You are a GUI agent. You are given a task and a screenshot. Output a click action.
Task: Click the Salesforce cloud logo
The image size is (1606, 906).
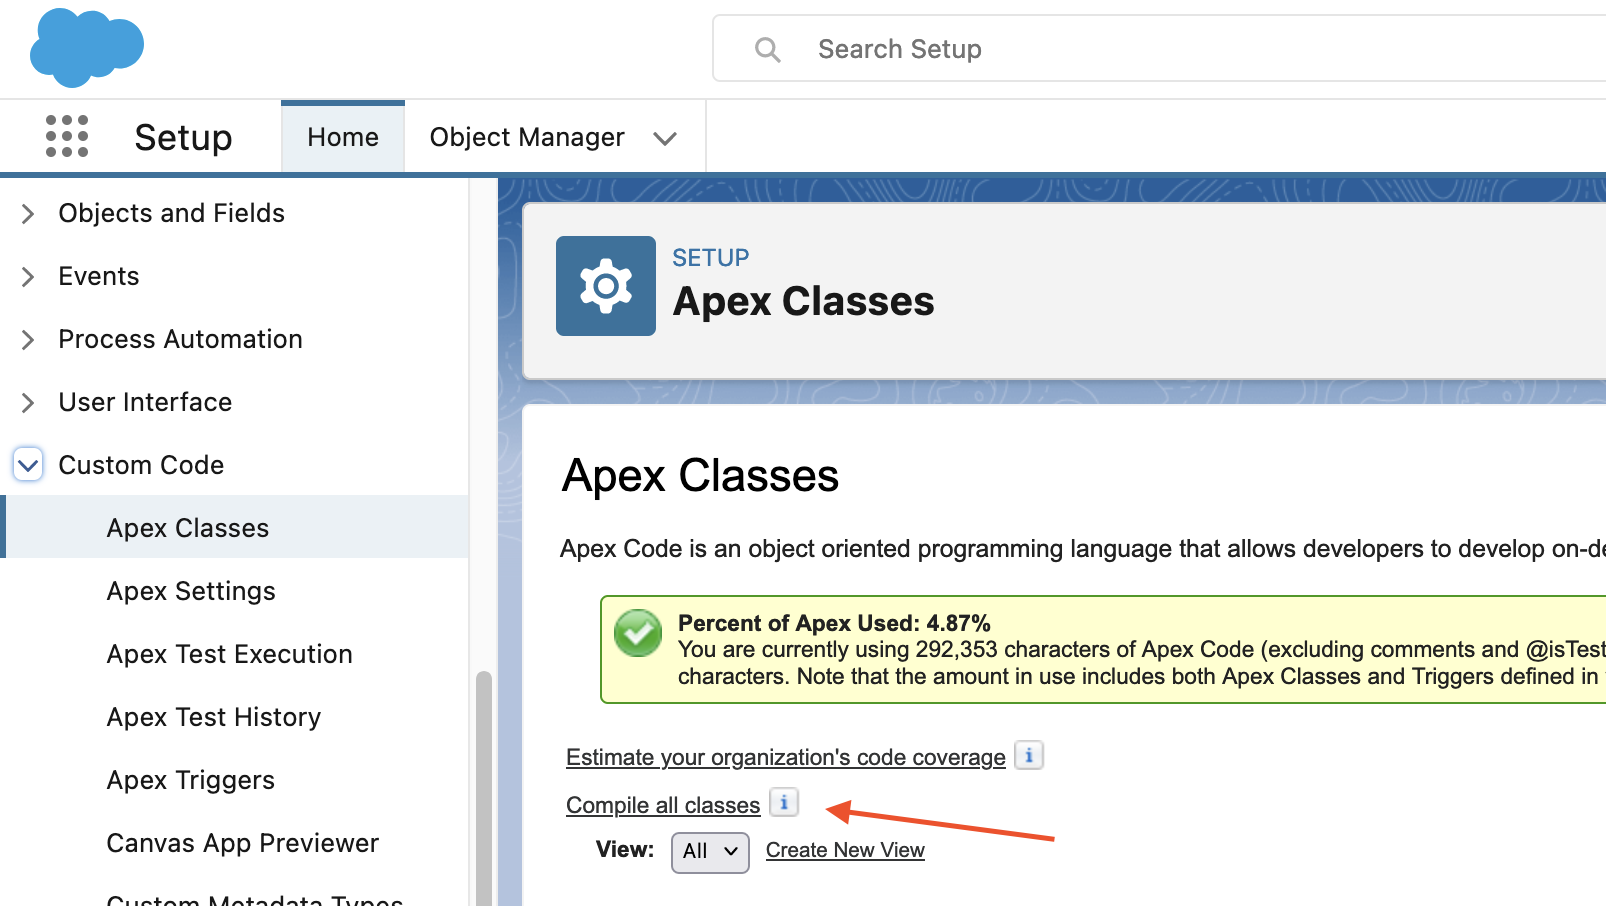(x=87, y=47)
